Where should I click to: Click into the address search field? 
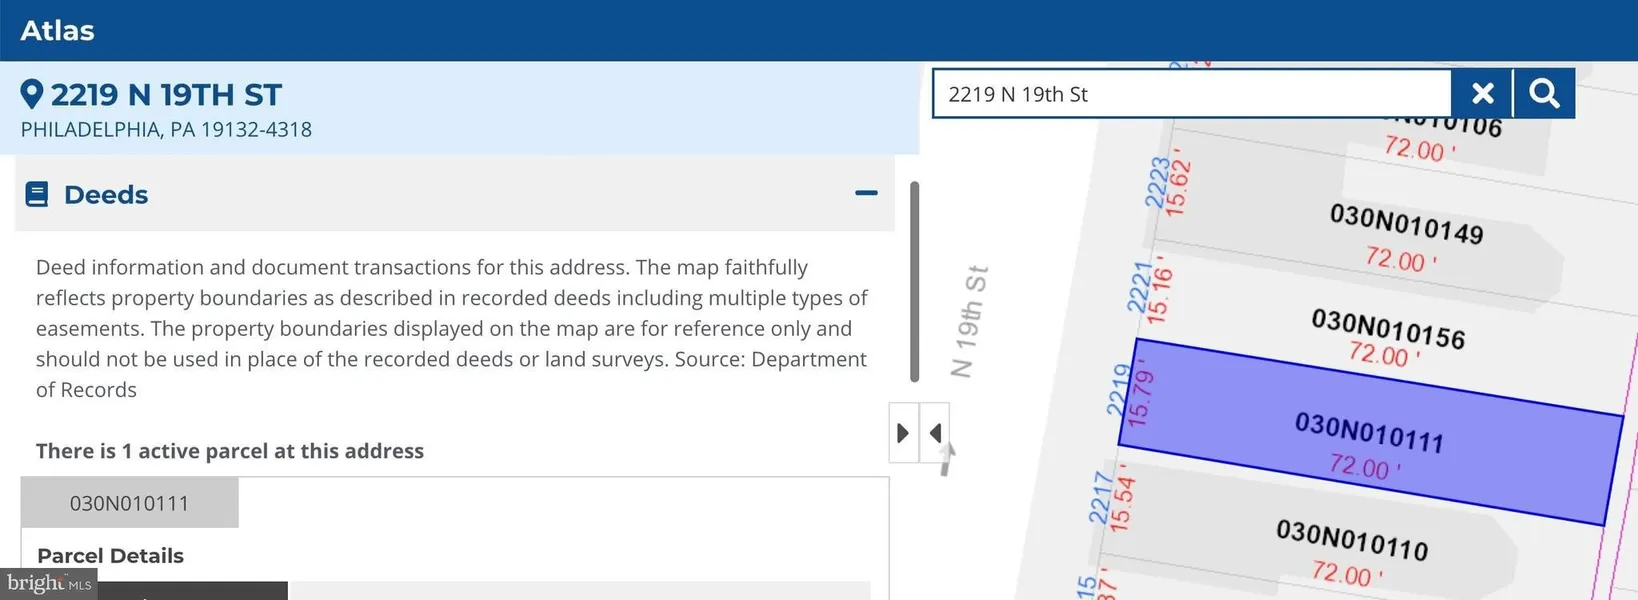coord(1190,94)
